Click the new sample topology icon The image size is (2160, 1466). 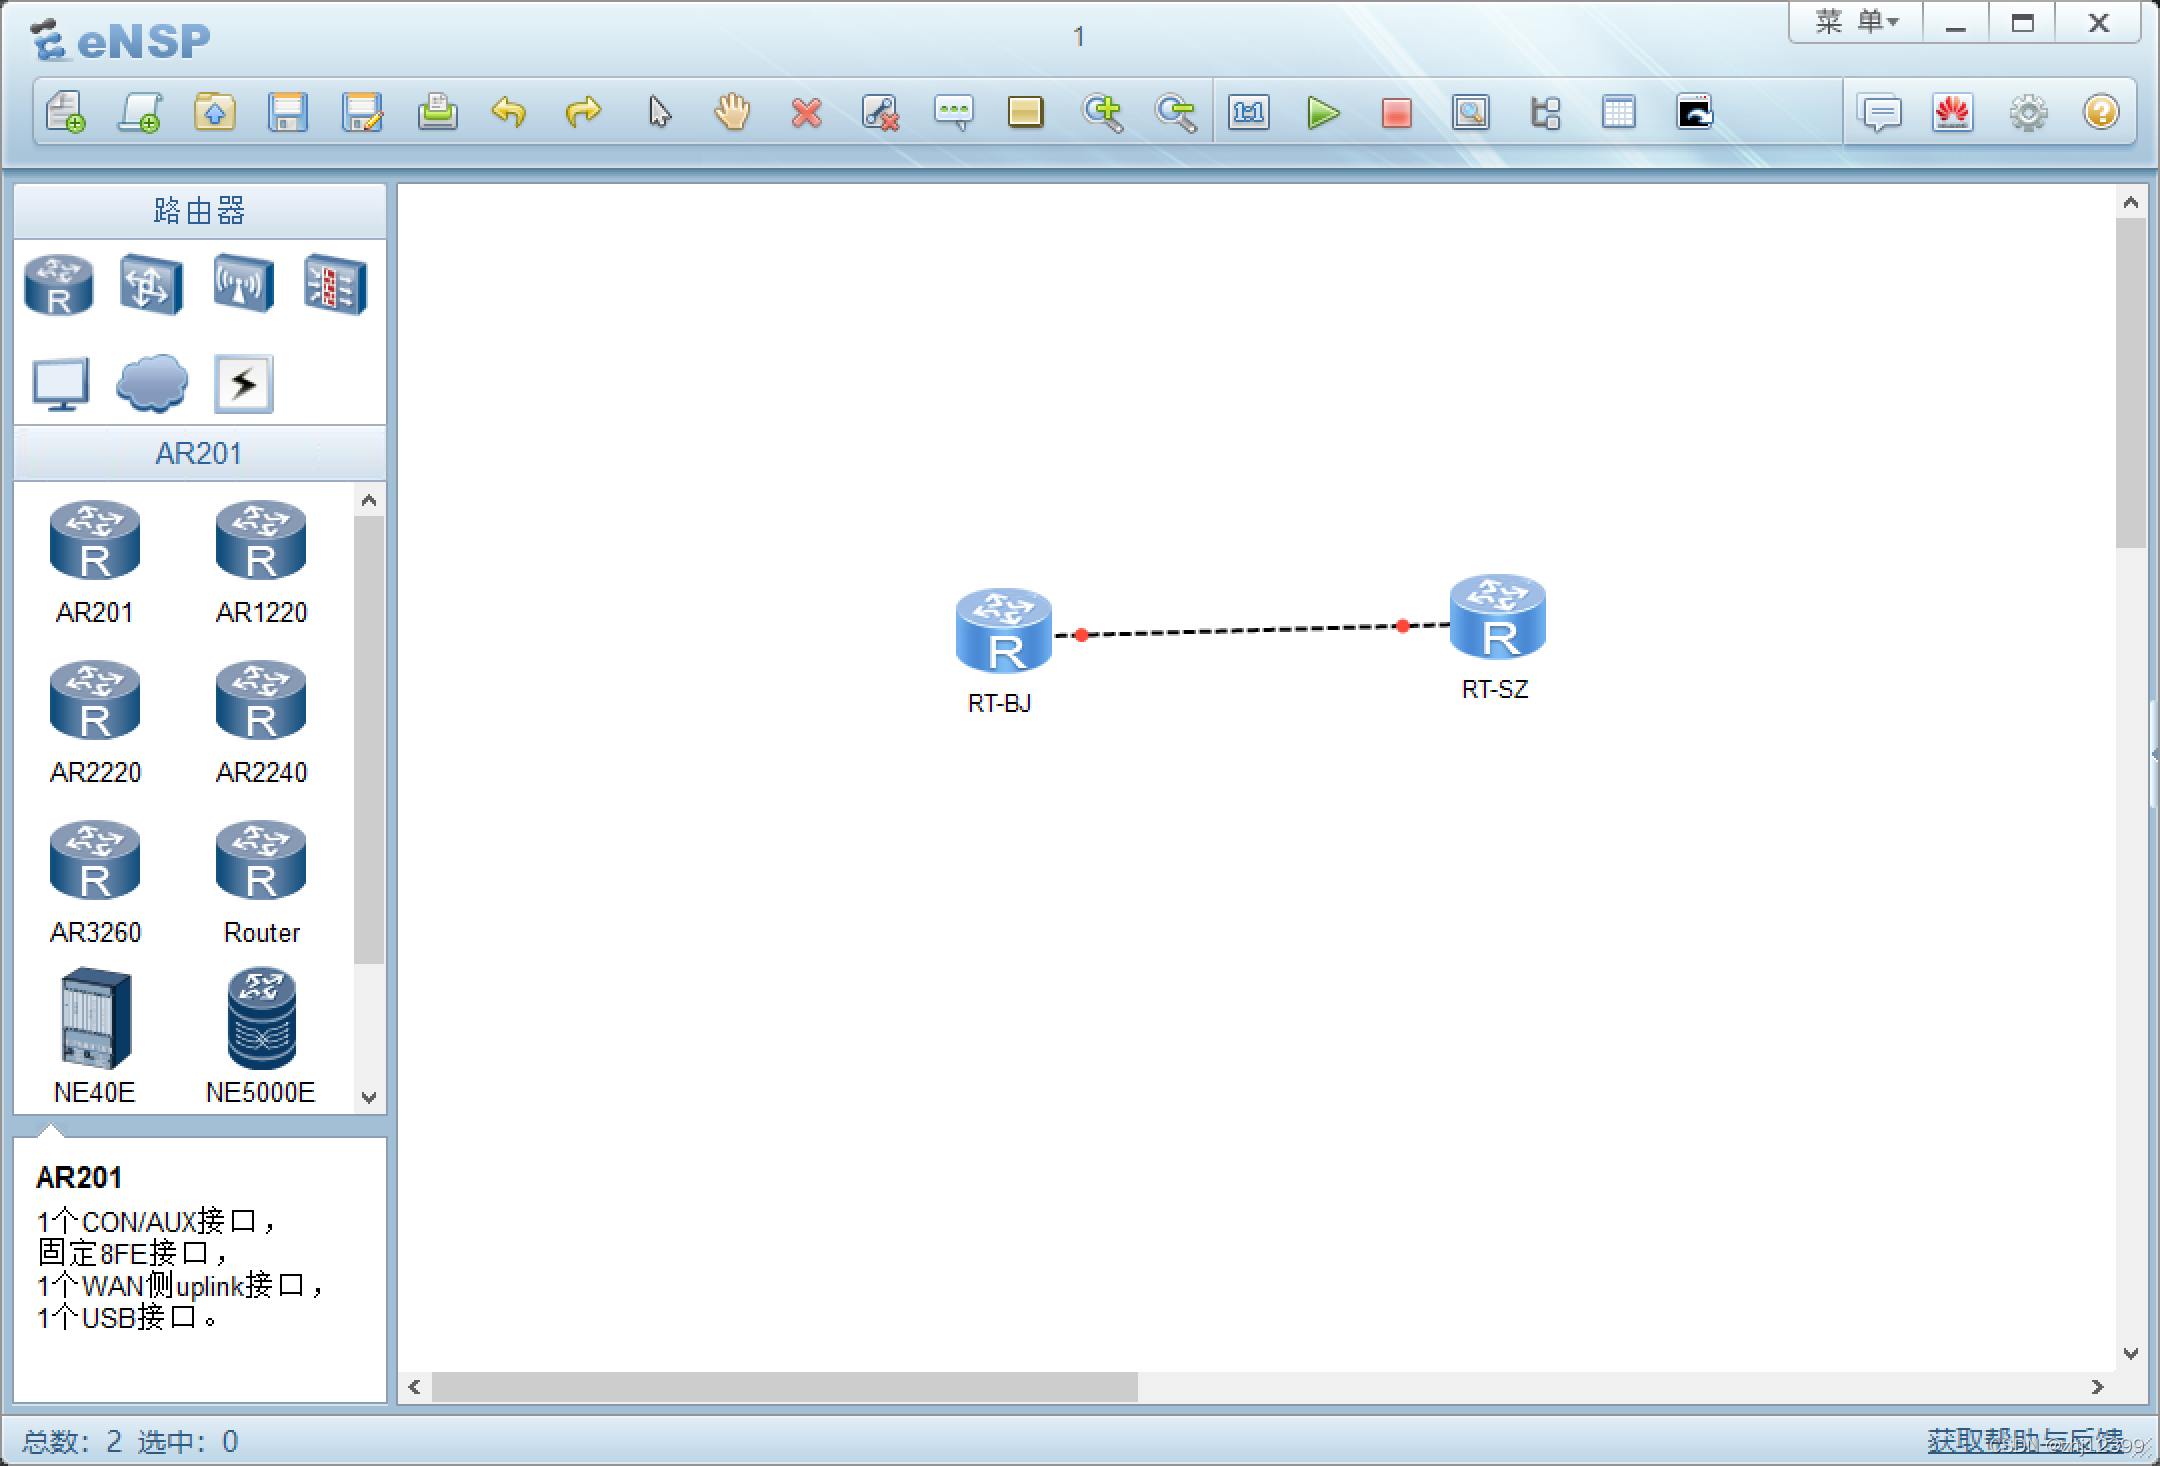coord(140,112)
